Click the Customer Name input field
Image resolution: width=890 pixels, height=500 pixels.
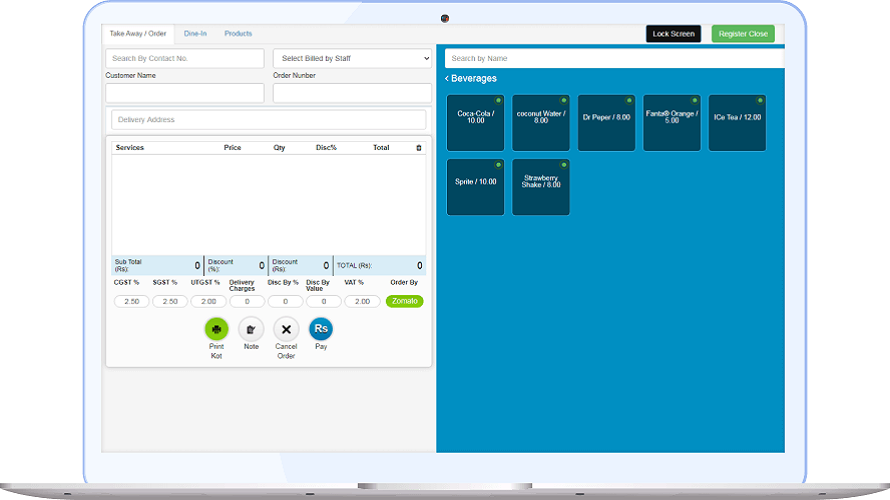coord(185,93)
